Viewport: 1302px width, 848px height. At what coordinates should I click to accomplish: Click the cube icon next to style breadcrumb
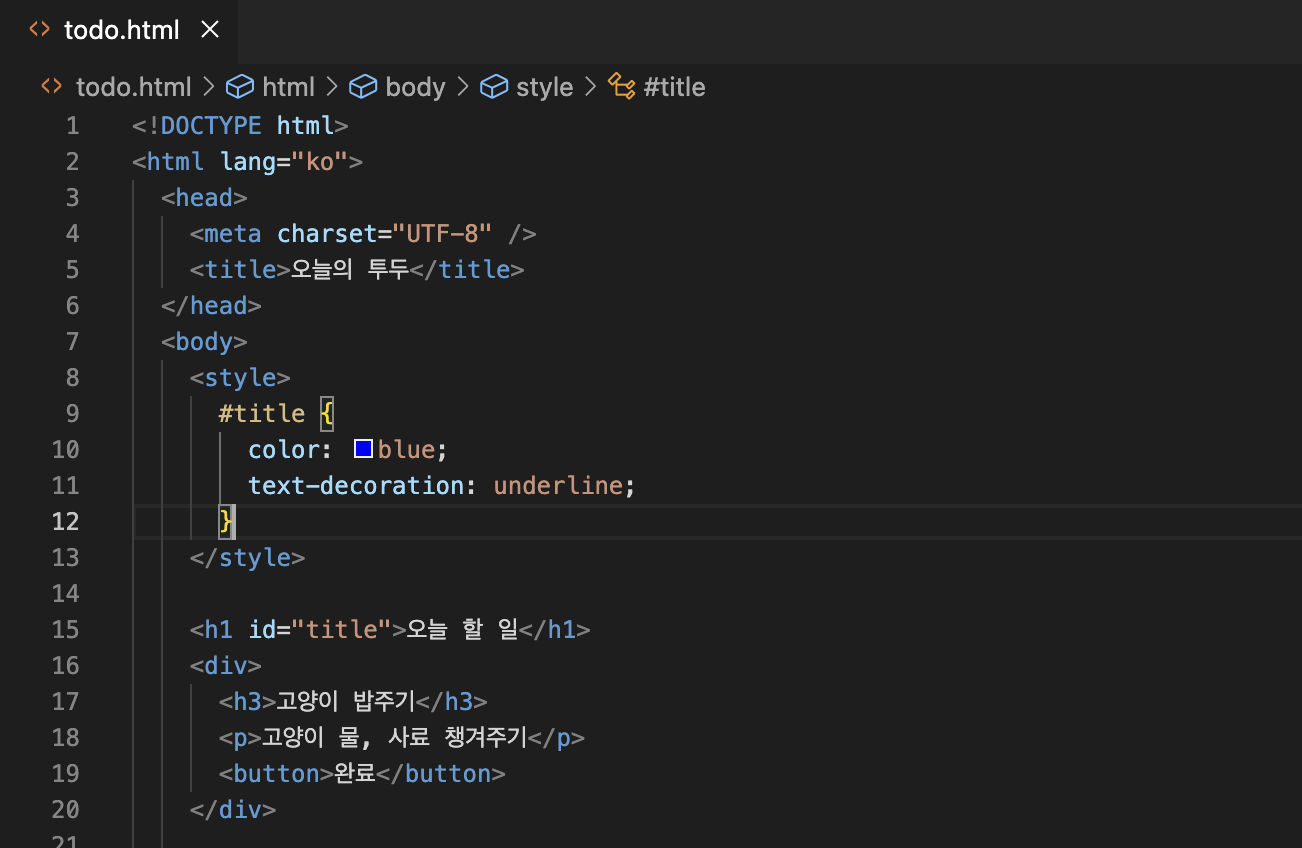click(494, 87)
